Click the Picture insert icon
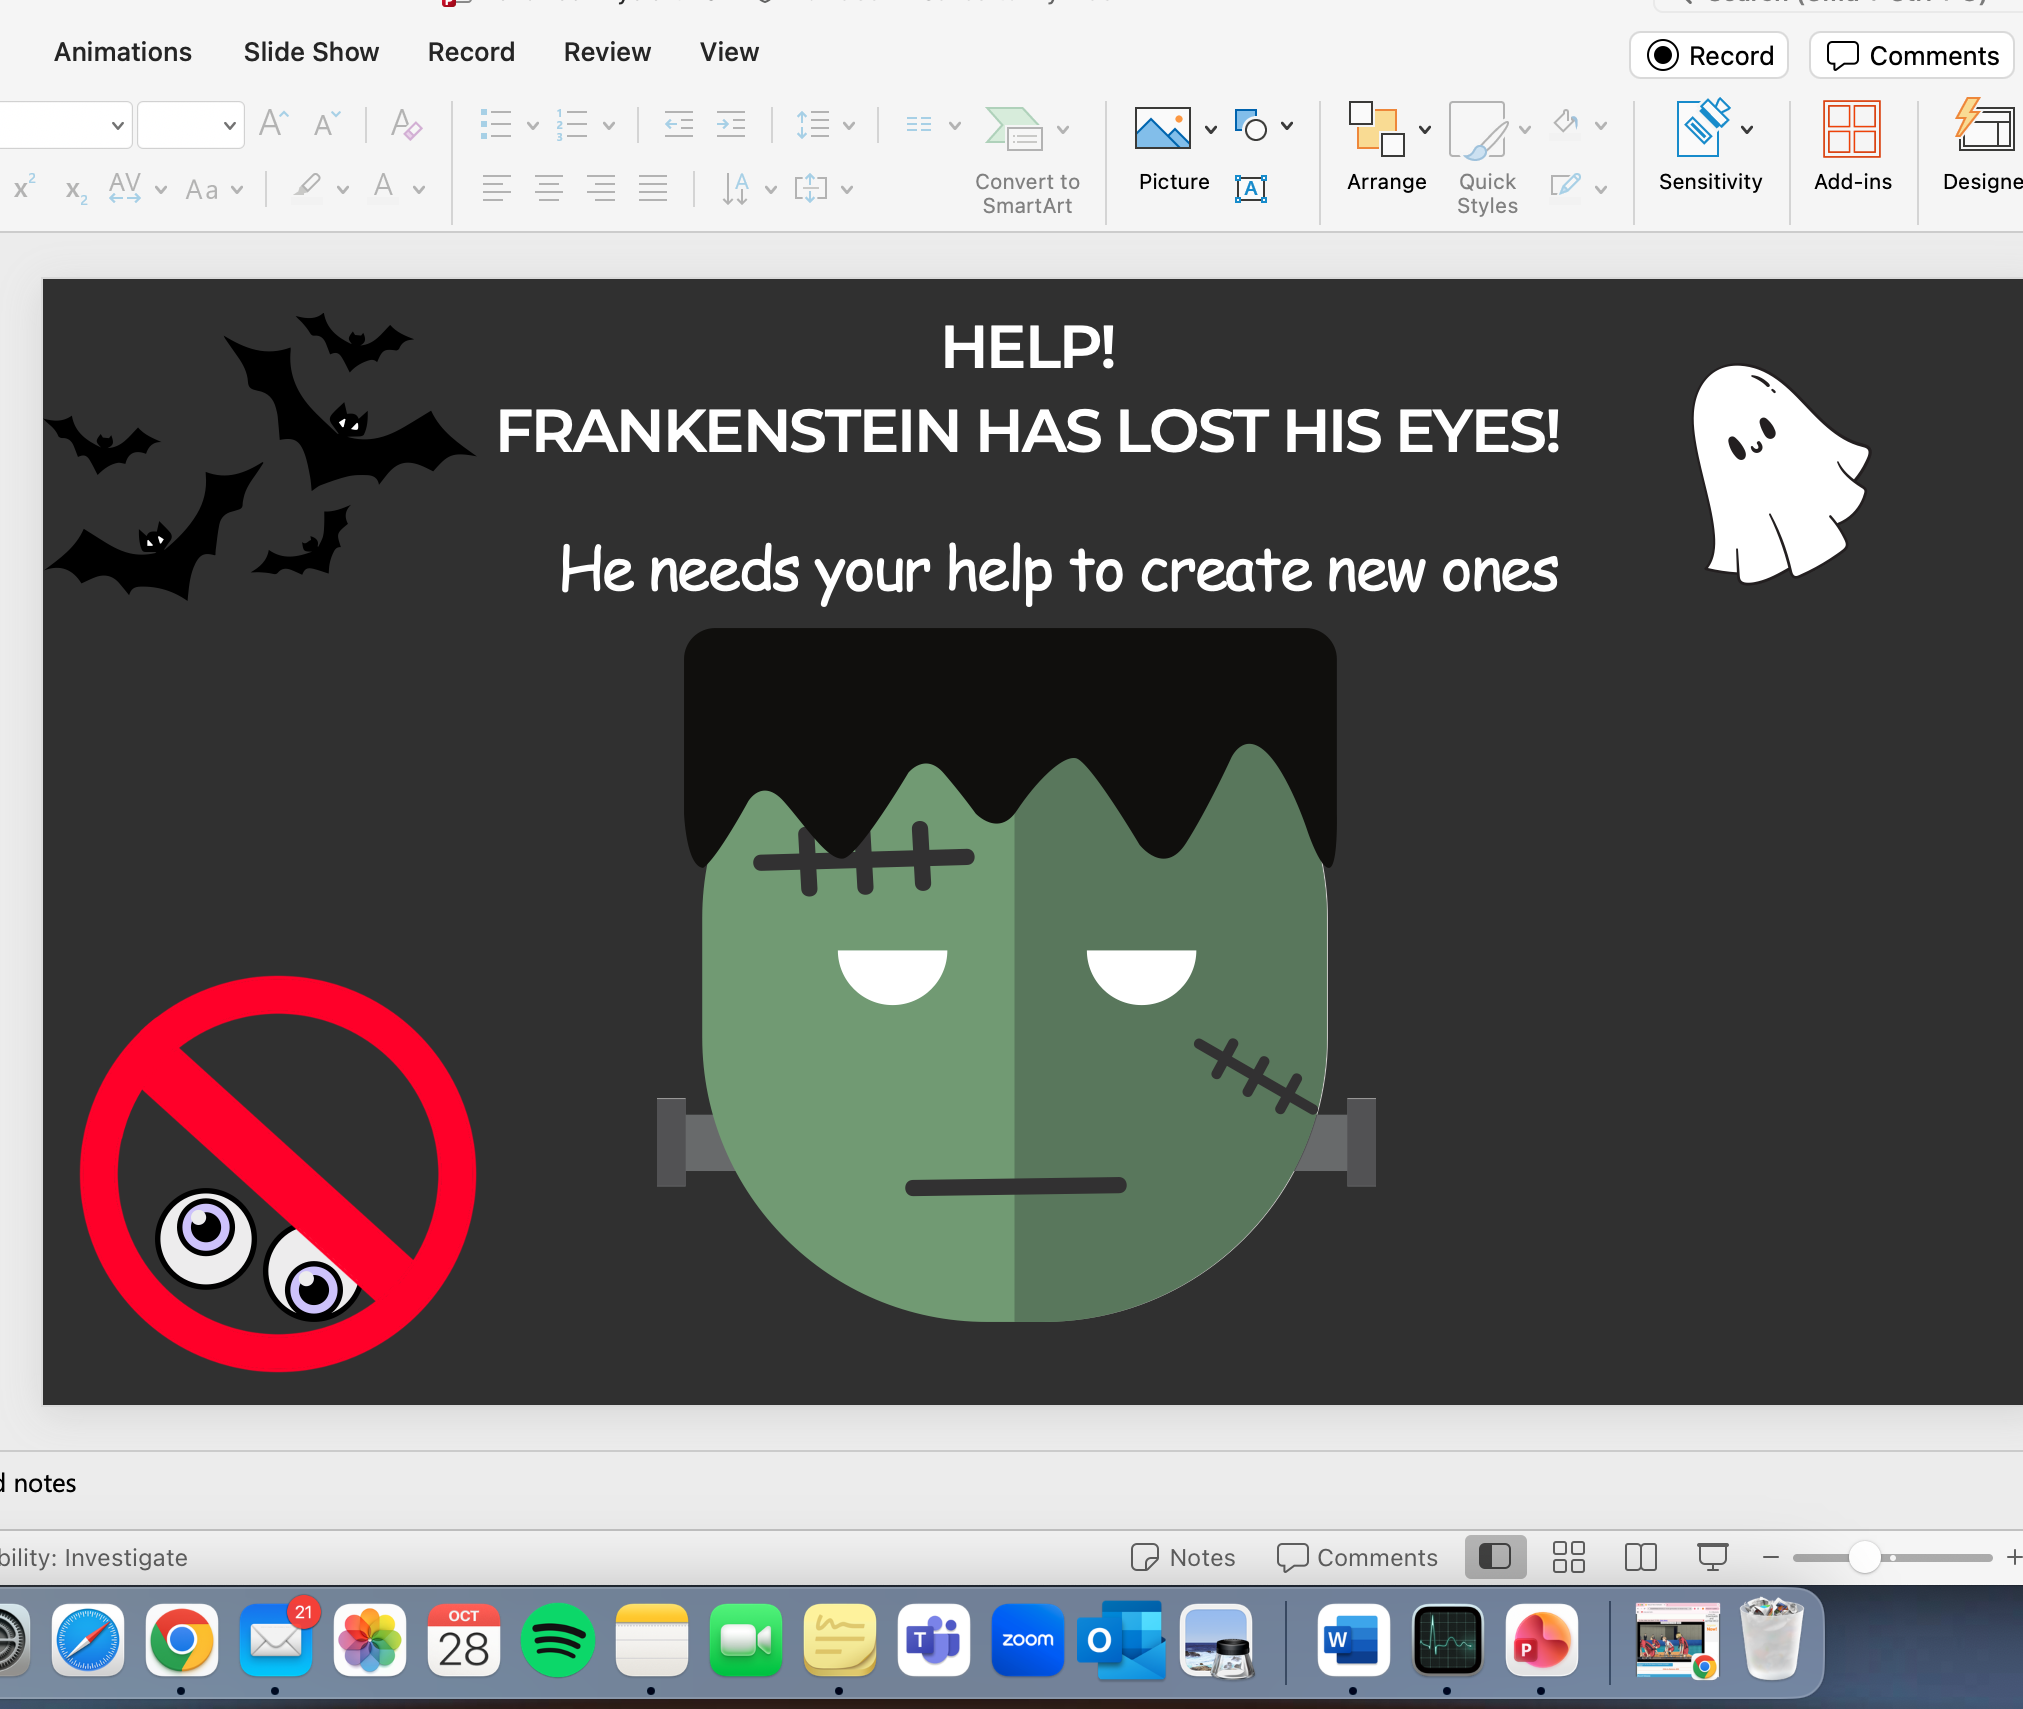This screenshot has height=1709, width=2023. [1162, 129]
